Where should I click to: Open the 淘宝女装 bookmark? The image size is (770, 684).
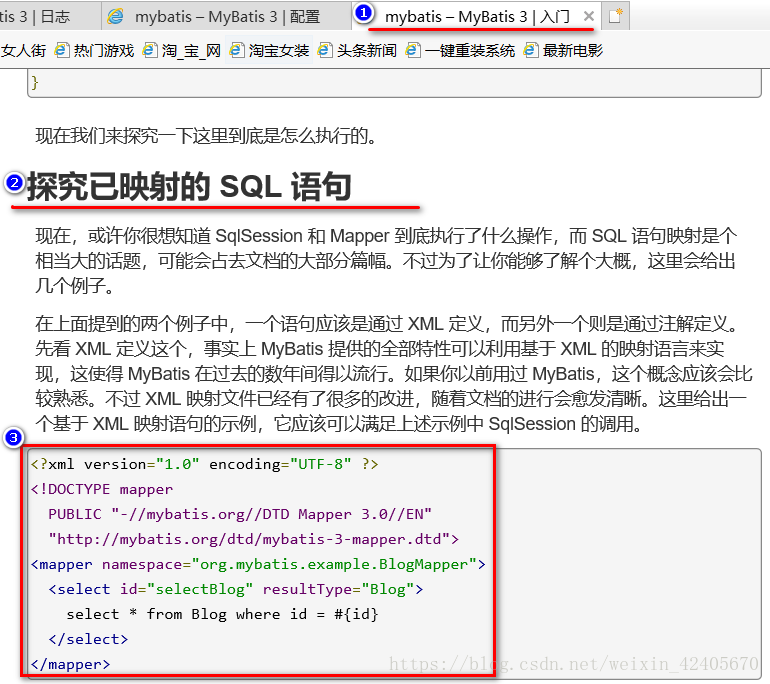pos(270,51)
